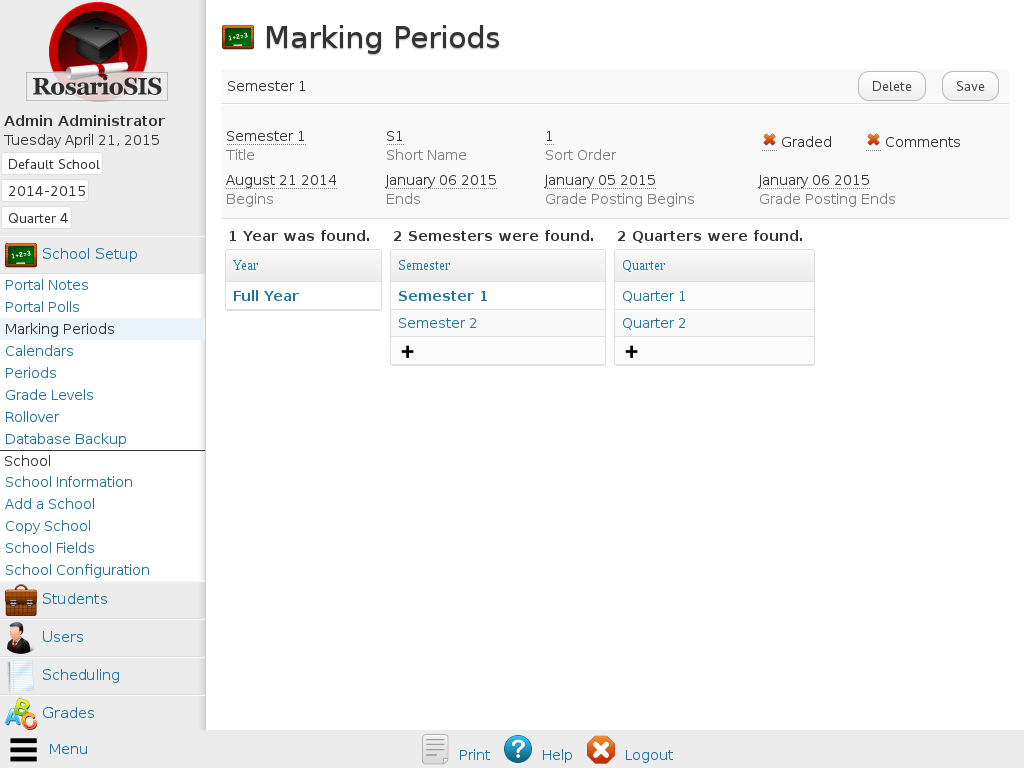The image size is (1024, 768).
Task: Toggle the Graded option
Action: tap(769, 141)
